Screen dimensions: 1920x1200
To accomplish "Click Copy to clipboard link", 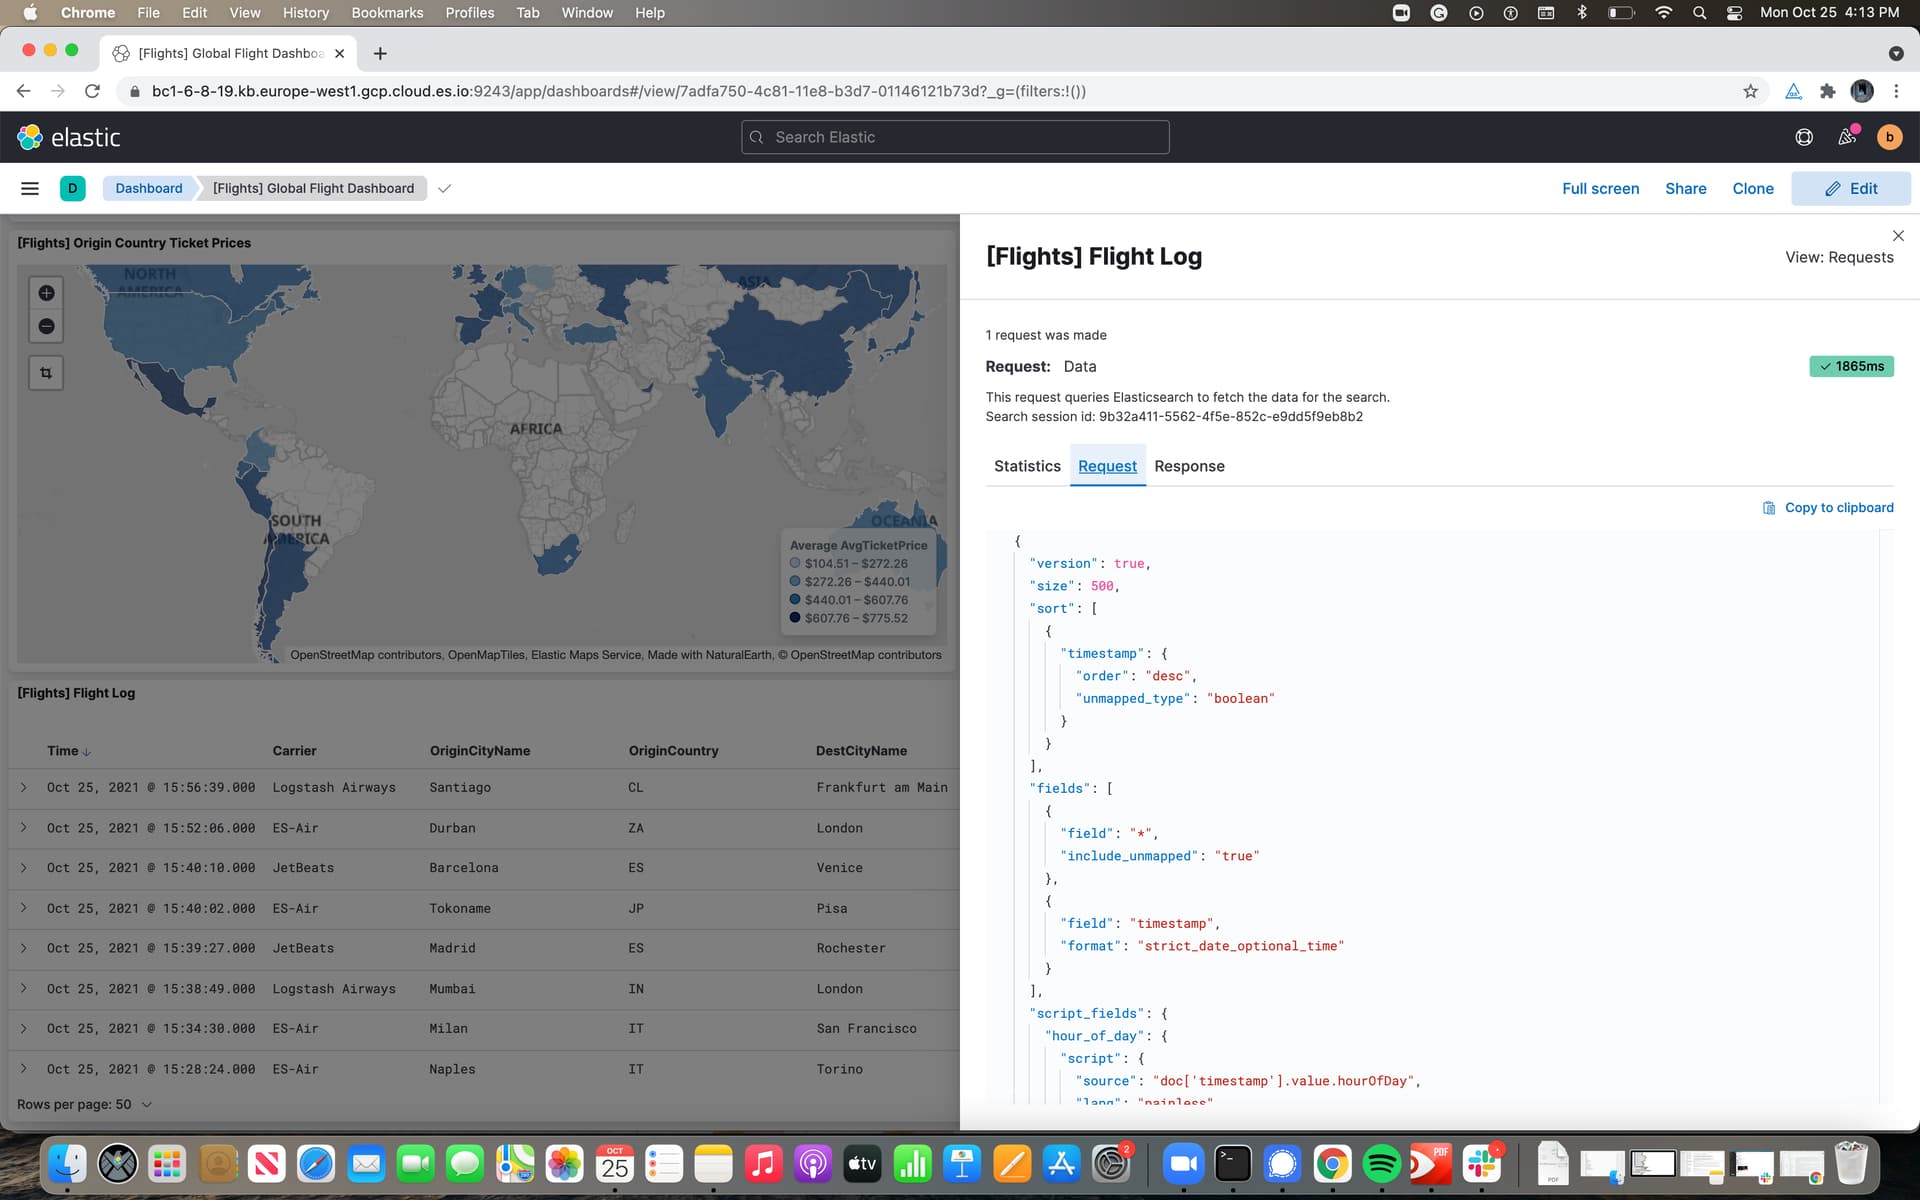I will [1828, 508].
